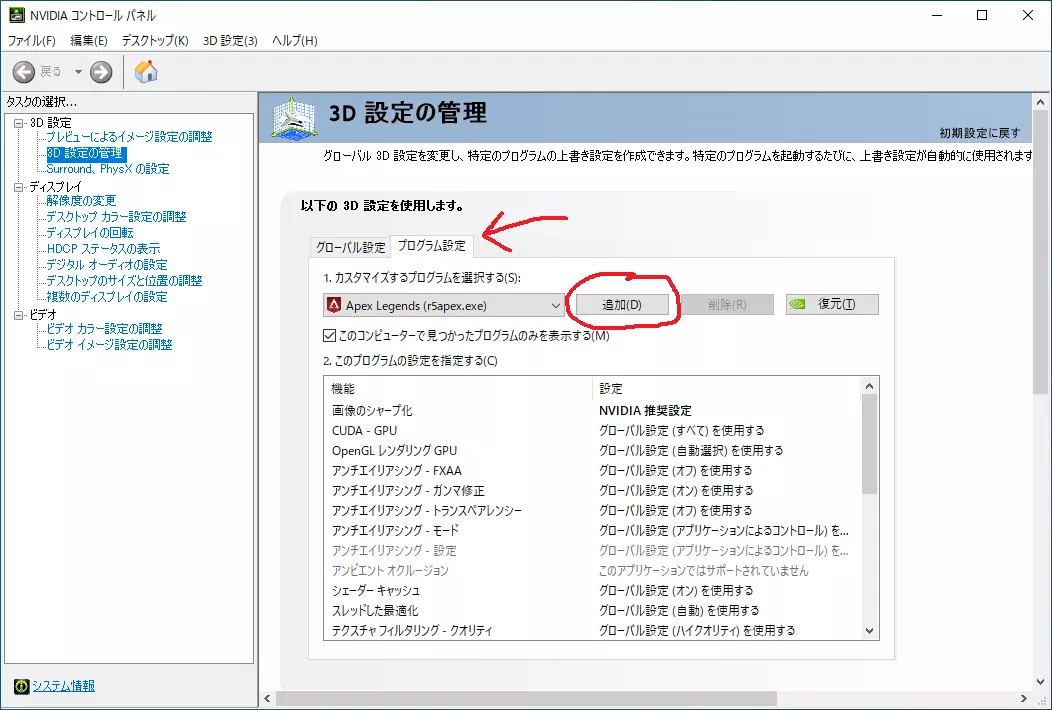This screenshot has height=710, width=1052.
Task: Select the プログラム設定 tab
Action: (x=431, y=246)
